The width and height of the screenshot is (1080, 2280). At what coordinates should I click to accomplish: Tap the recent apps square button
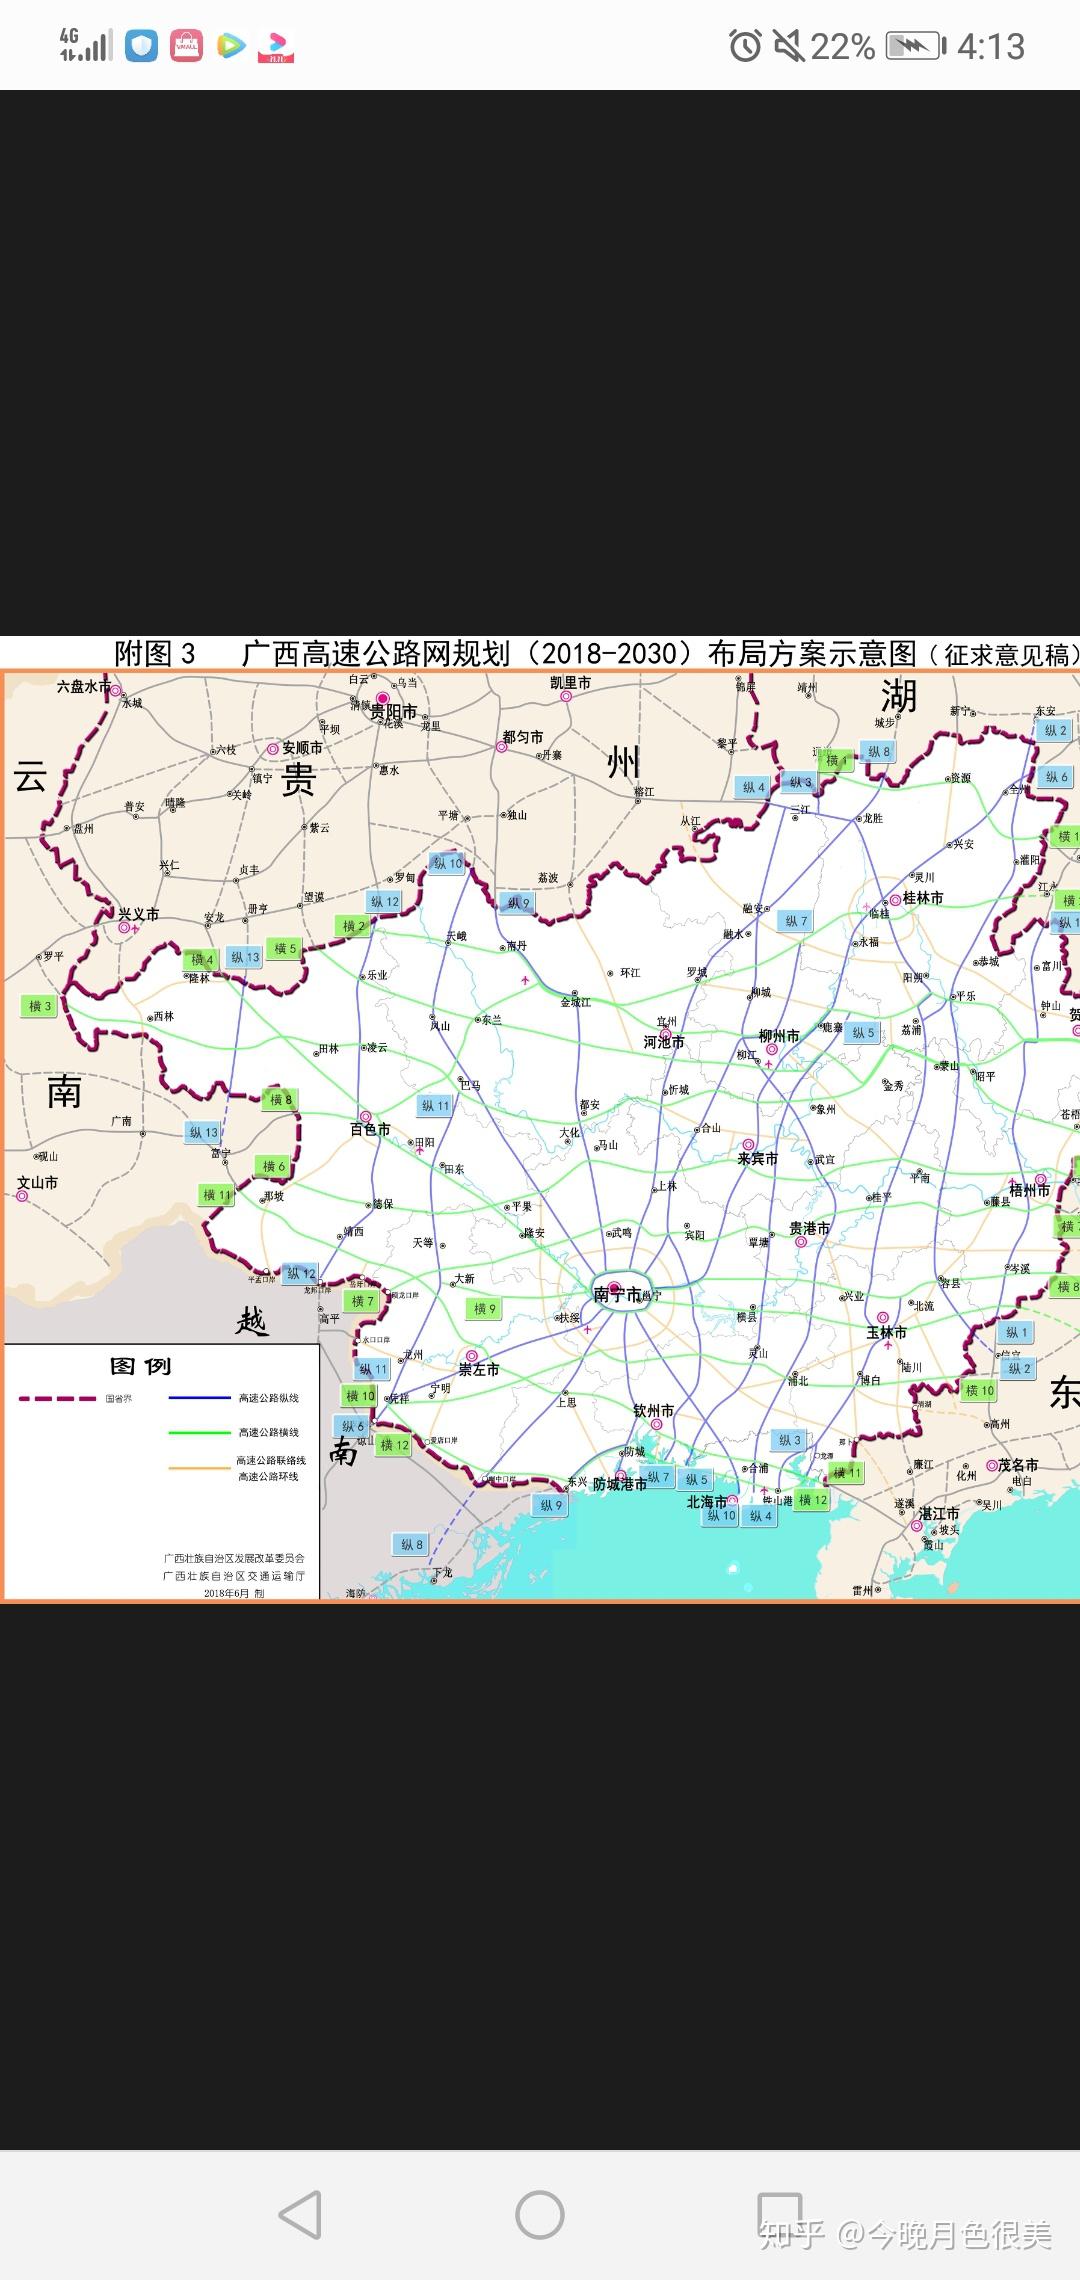780,2214
